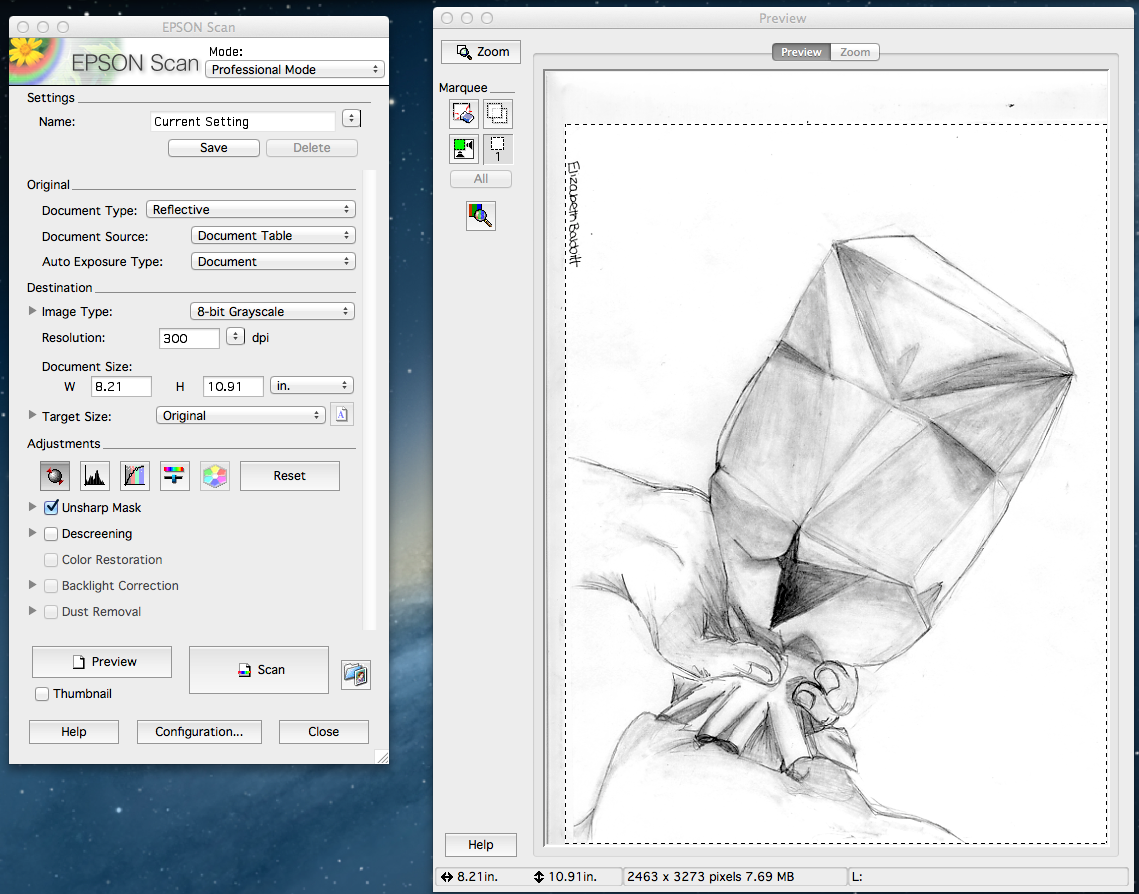Edit the document width field
1139x894 pixels.
121,386
